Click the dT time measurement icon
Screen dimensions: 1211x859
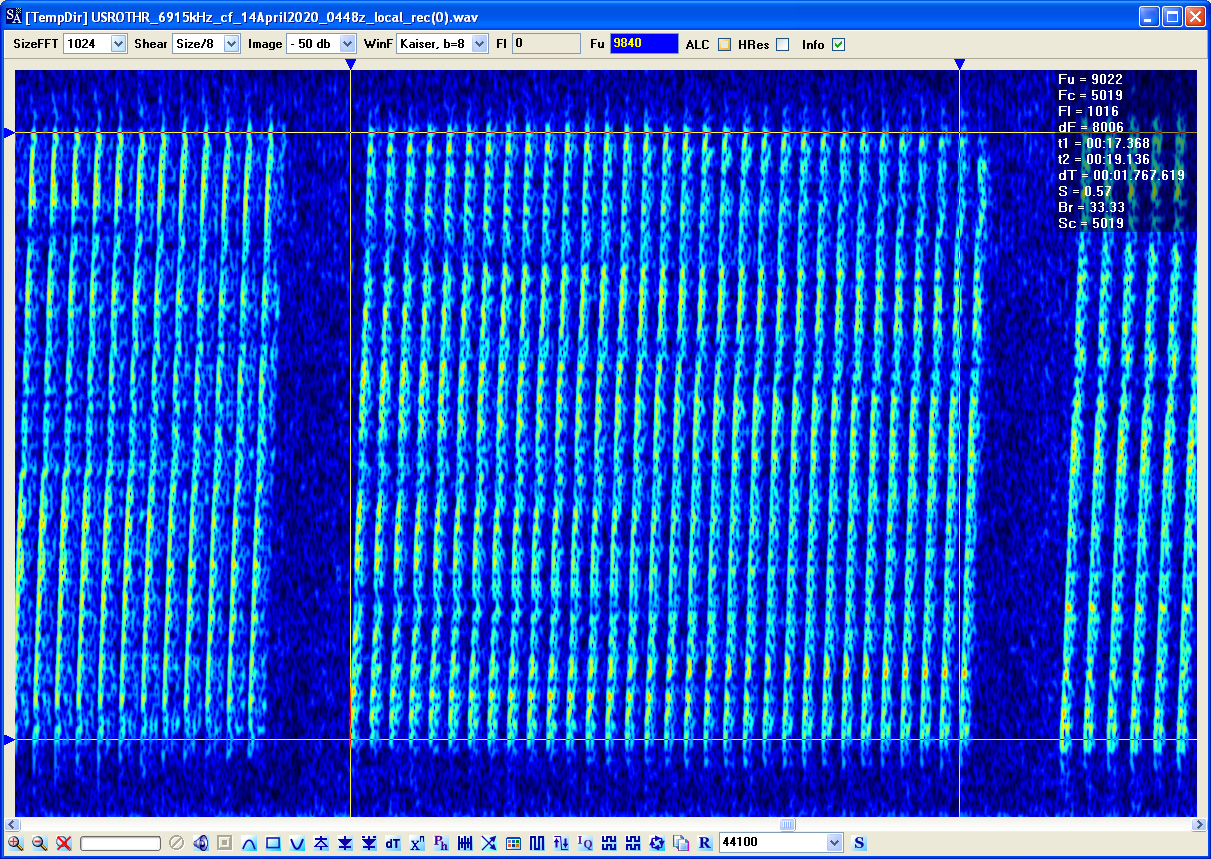[x=393, y=843]
